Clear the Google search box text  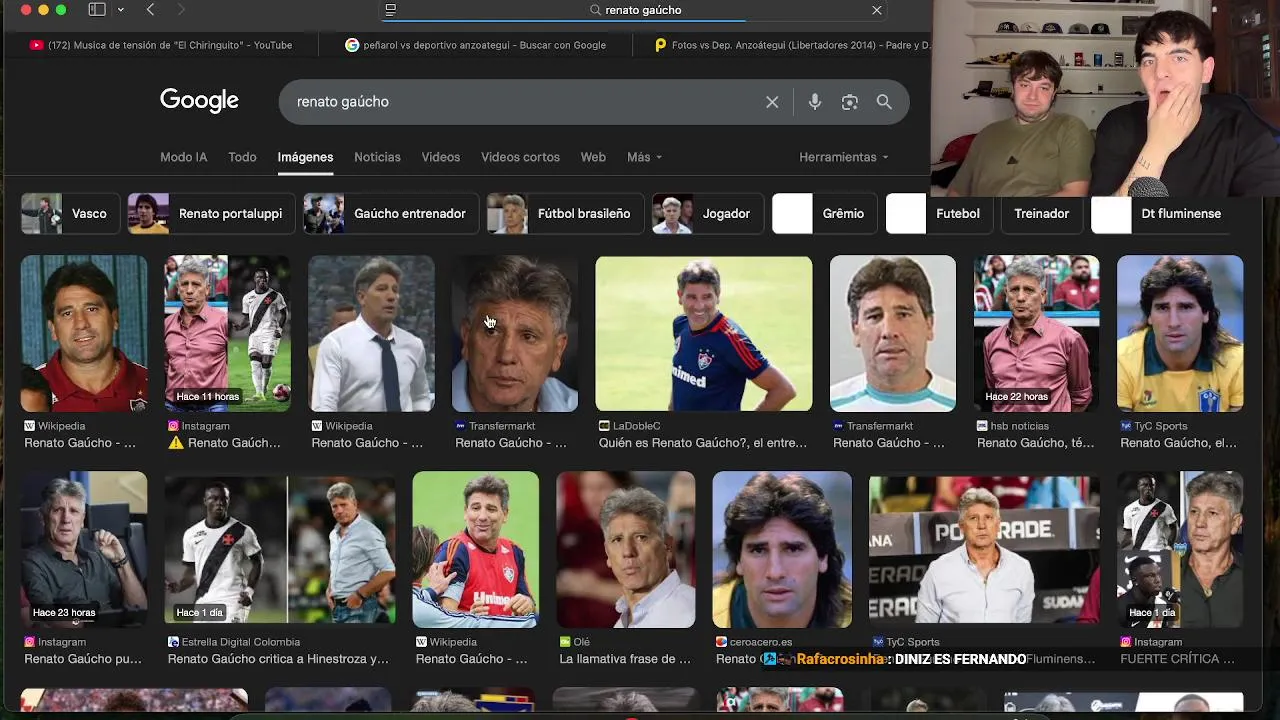tap(772, 102)
